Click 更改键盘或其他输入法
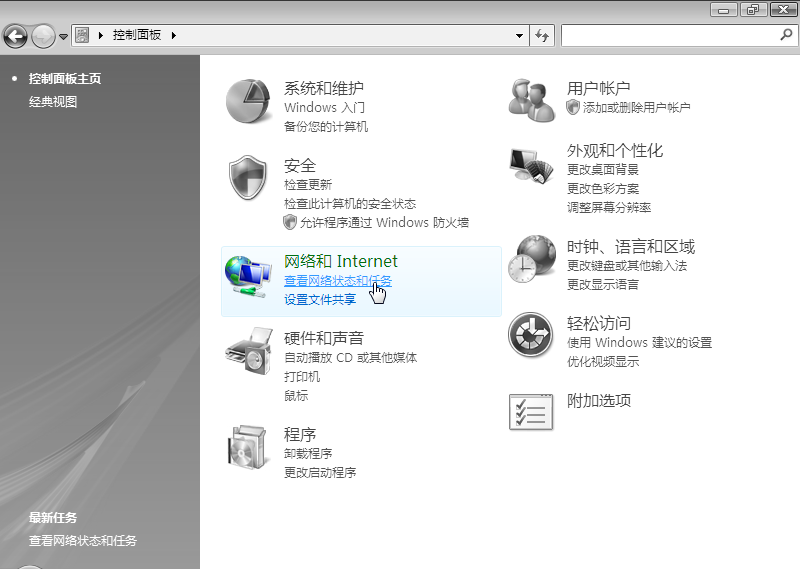The height and width of the screenshot is (569, 800). tap(627, 265)
